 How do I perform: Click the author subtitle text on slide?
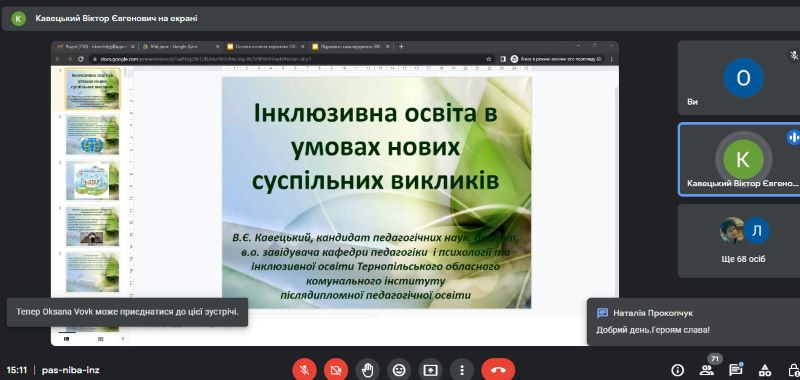point(375,266)
